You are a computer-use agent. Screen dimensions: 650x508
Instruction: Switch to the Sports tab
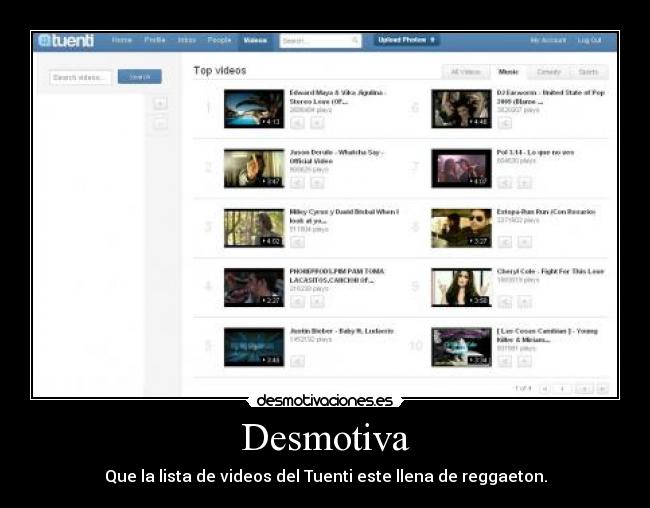click(x=588, y=72)
